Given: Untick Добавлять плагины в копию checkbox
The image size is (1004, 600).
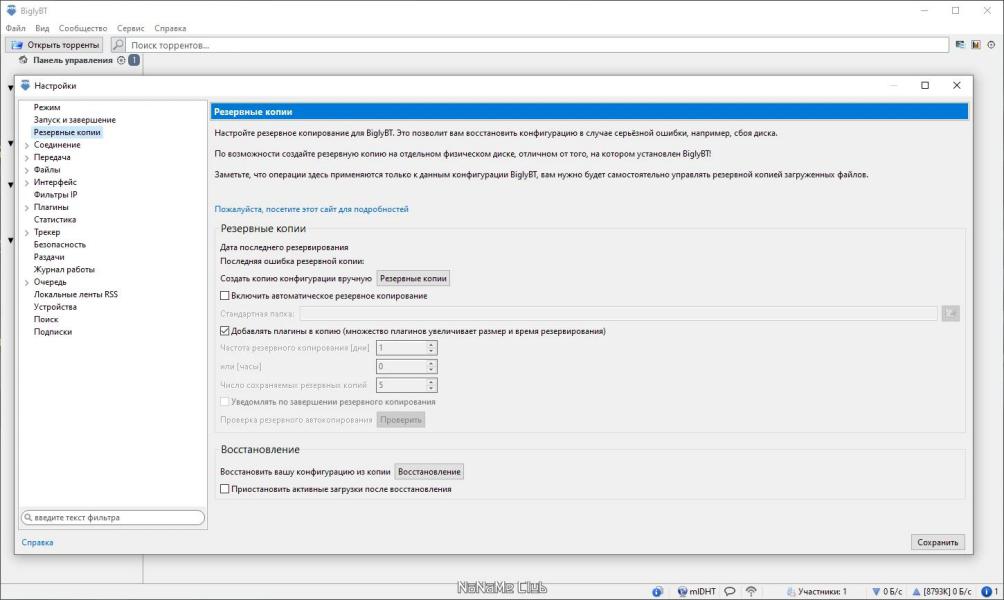Looking at the screenshot, I should pos(225,331).
